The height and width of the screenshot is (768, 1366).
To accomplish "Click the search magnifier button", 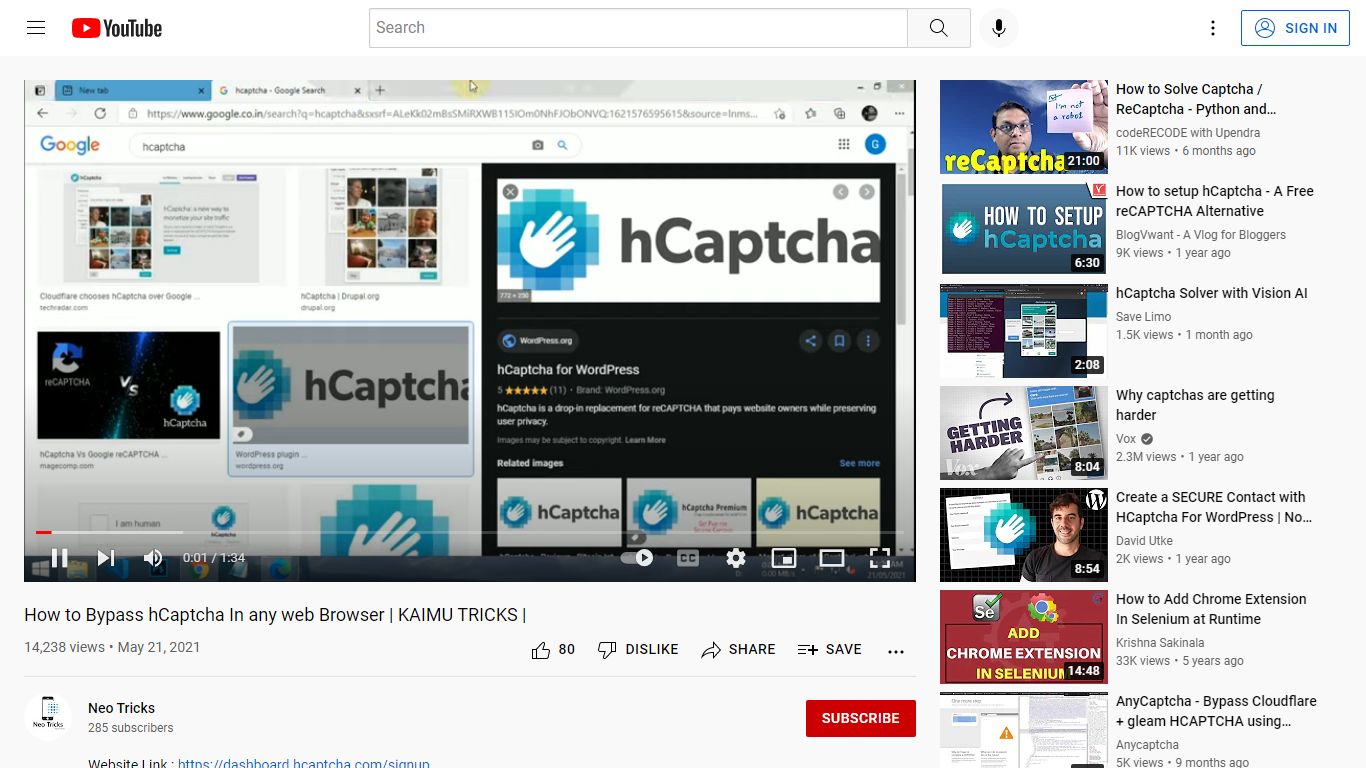I will pyautogui.click(x=938, y=28).
